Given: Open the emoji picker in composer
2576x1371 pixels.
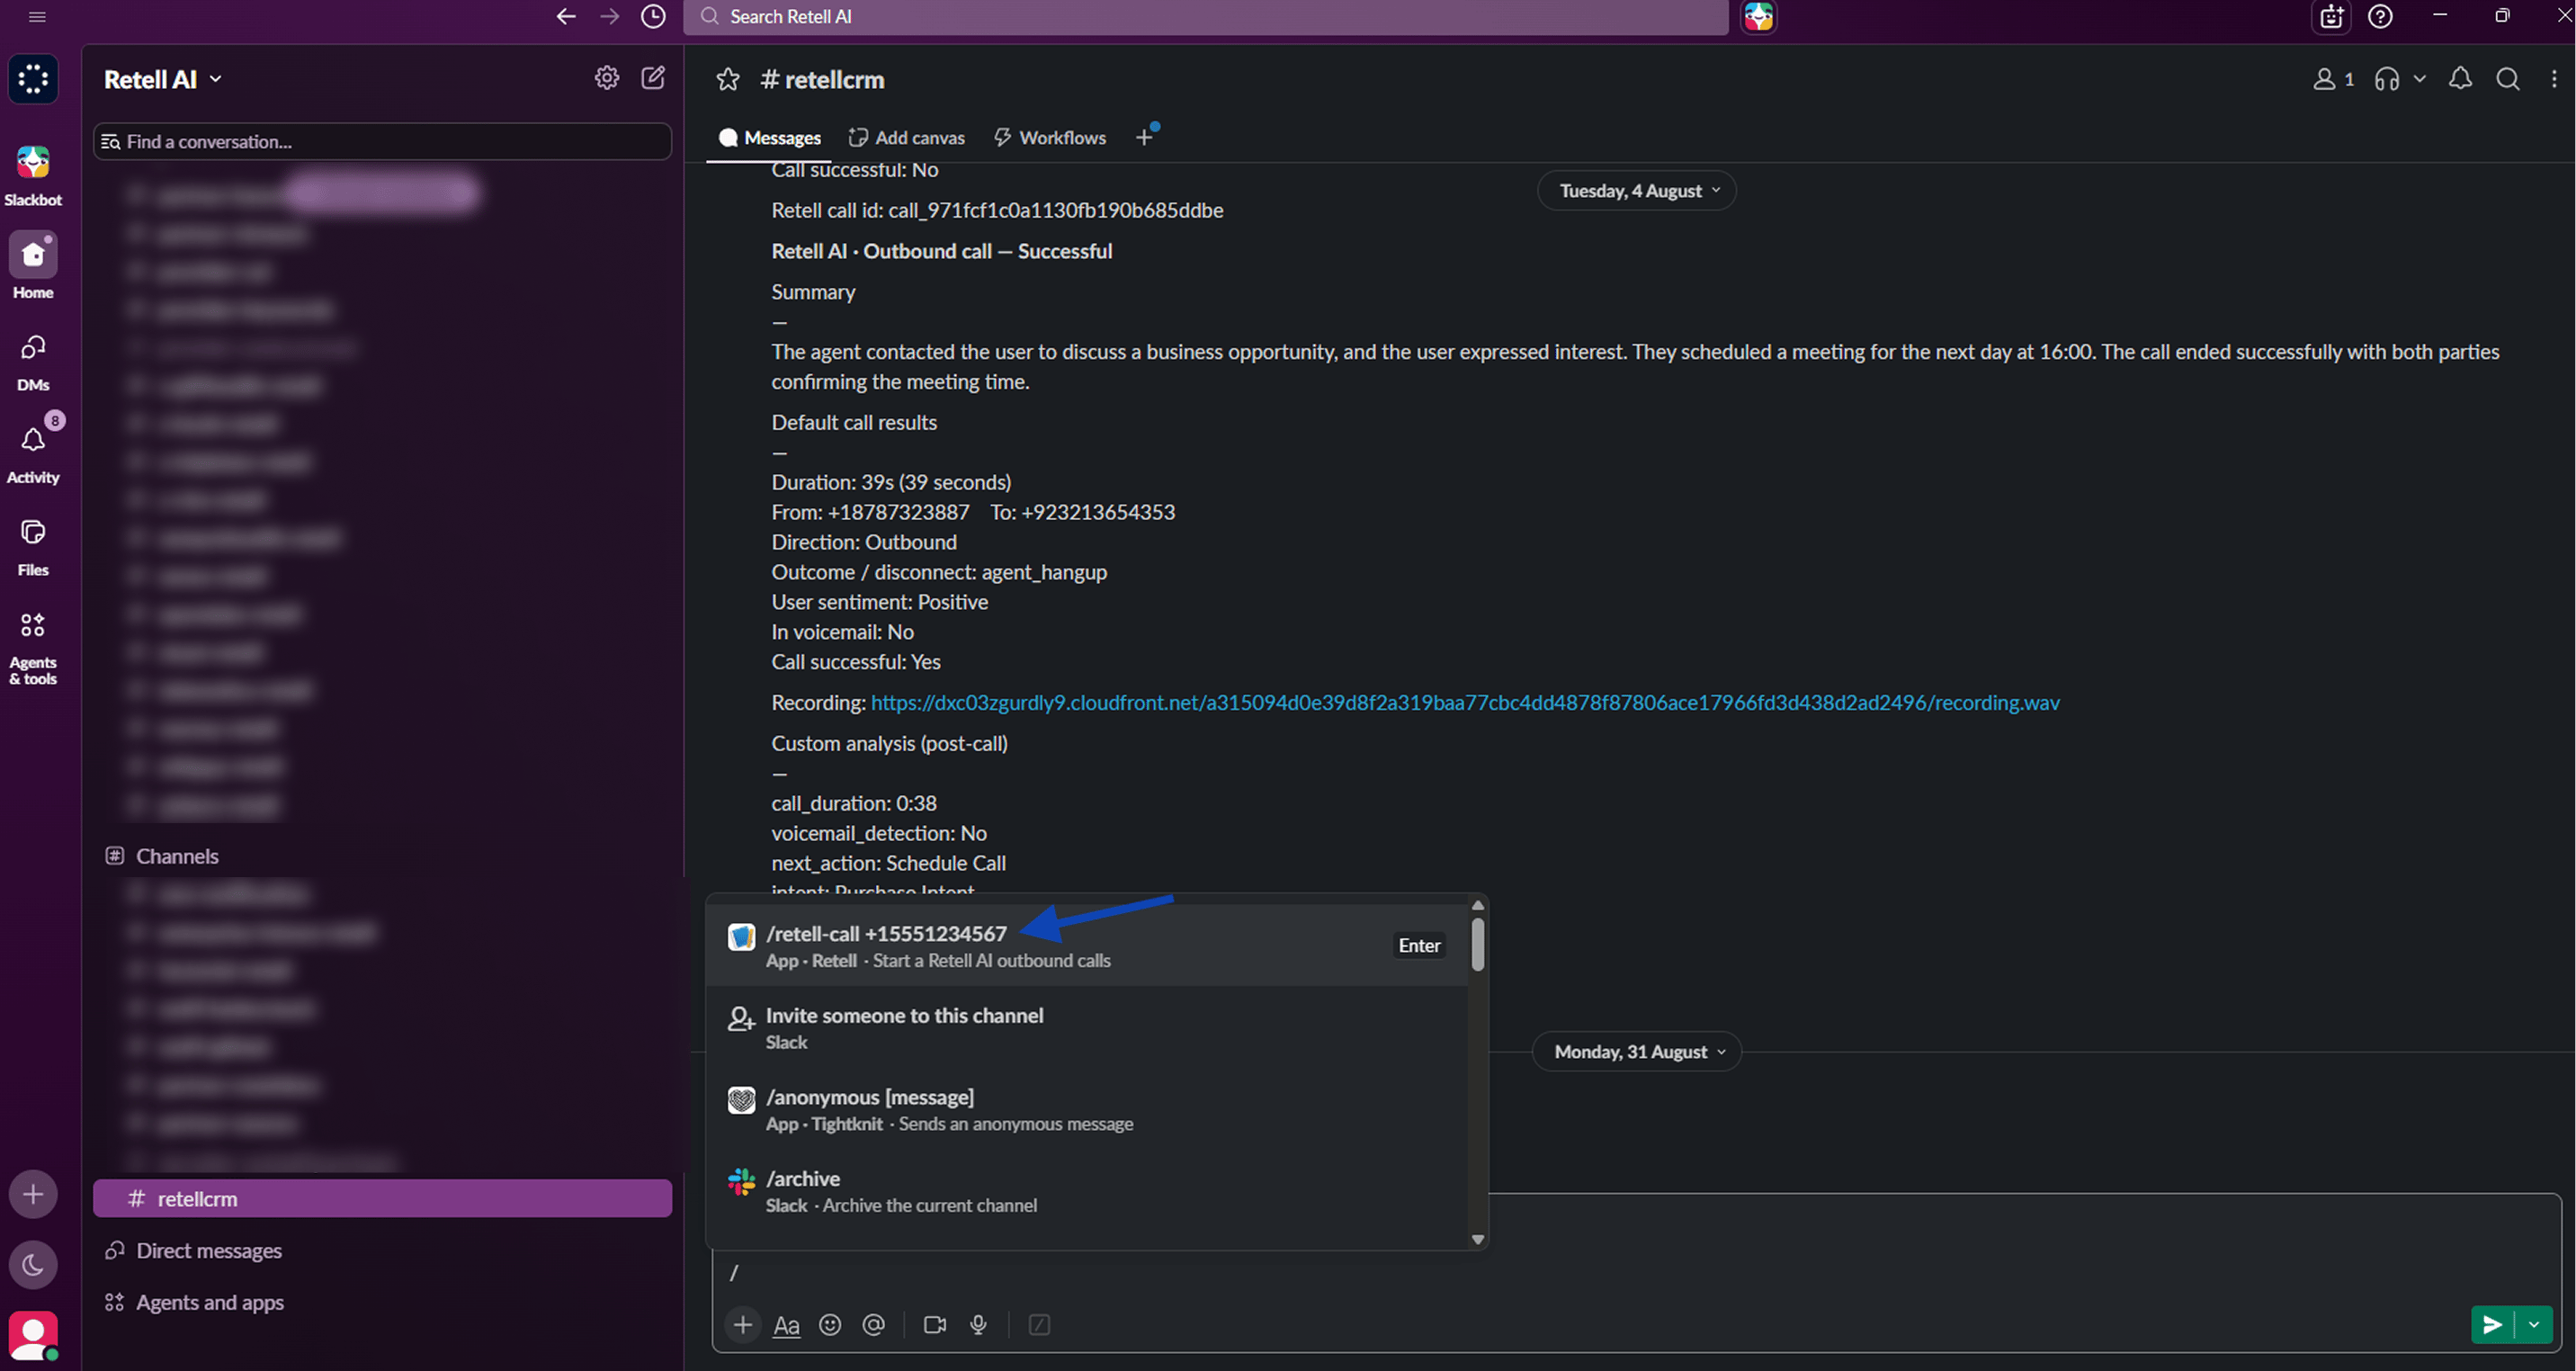Looking at the screenshot, I should pos(830,1325).
